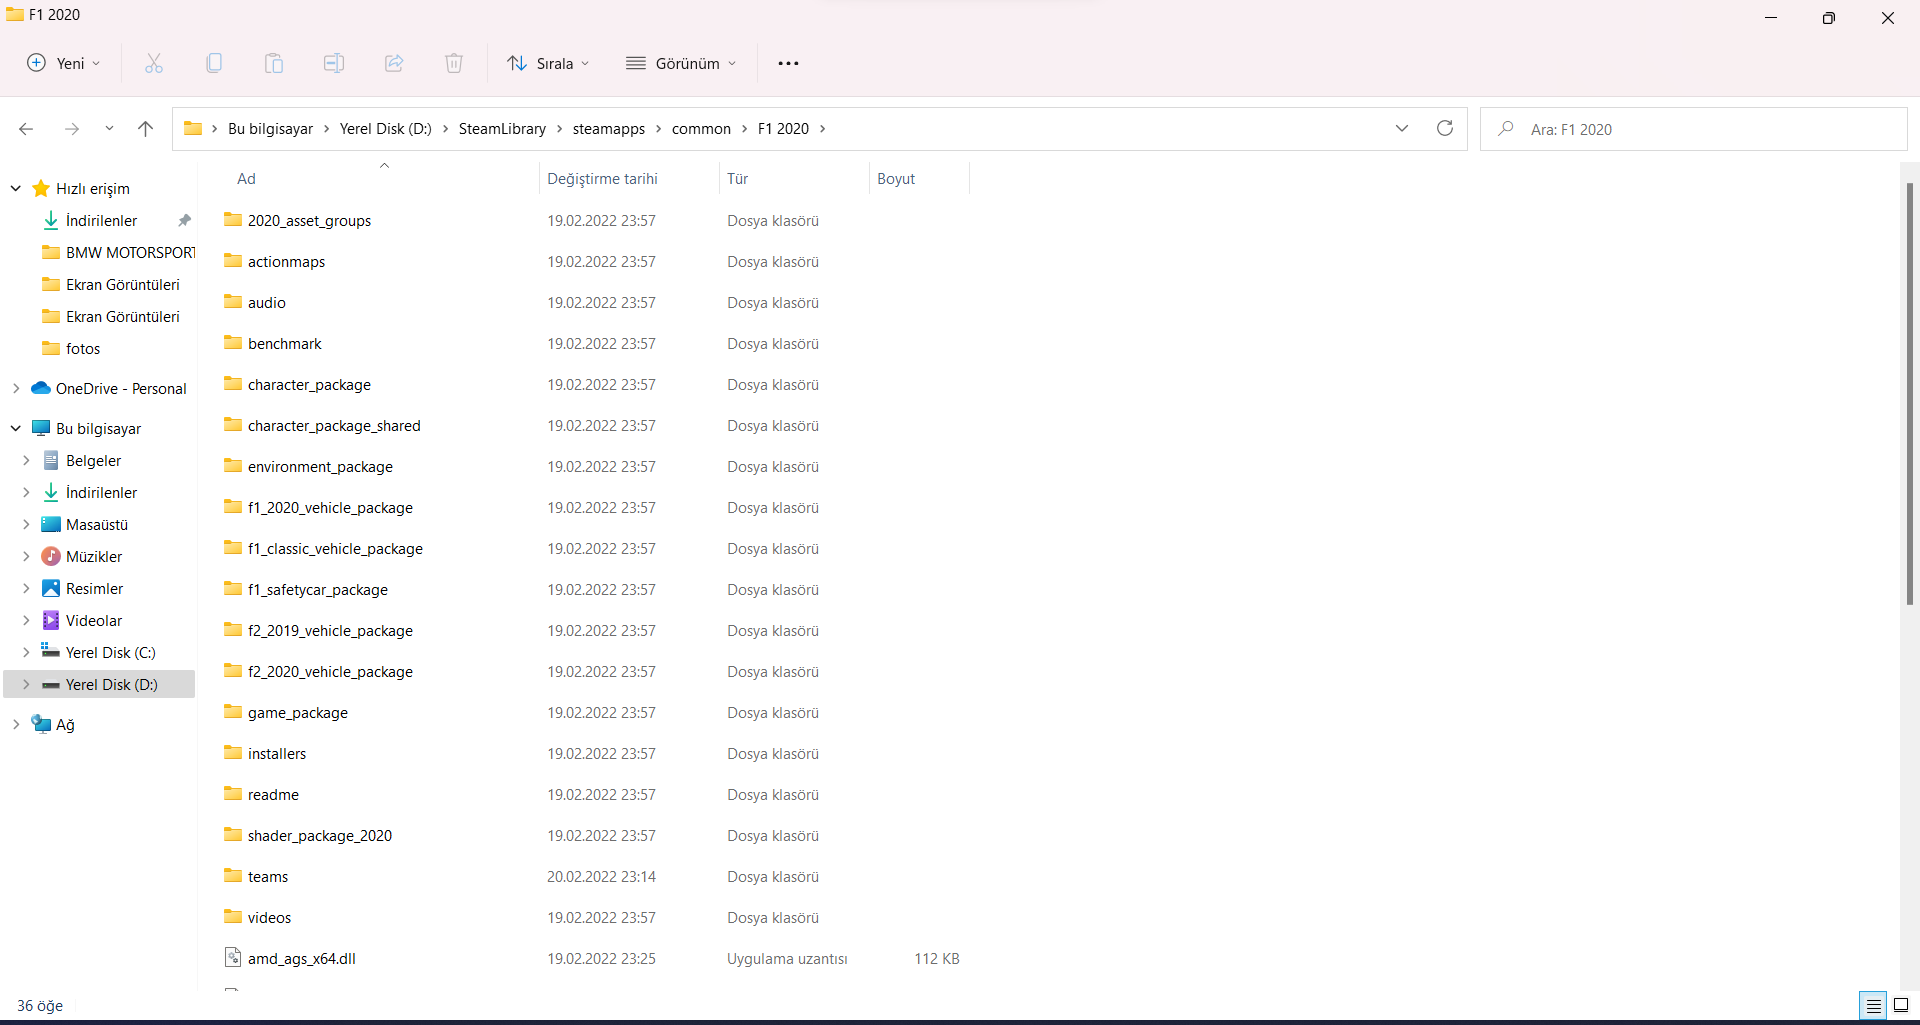Select BMW MOTORSPORT in quick access

[130, 252]
